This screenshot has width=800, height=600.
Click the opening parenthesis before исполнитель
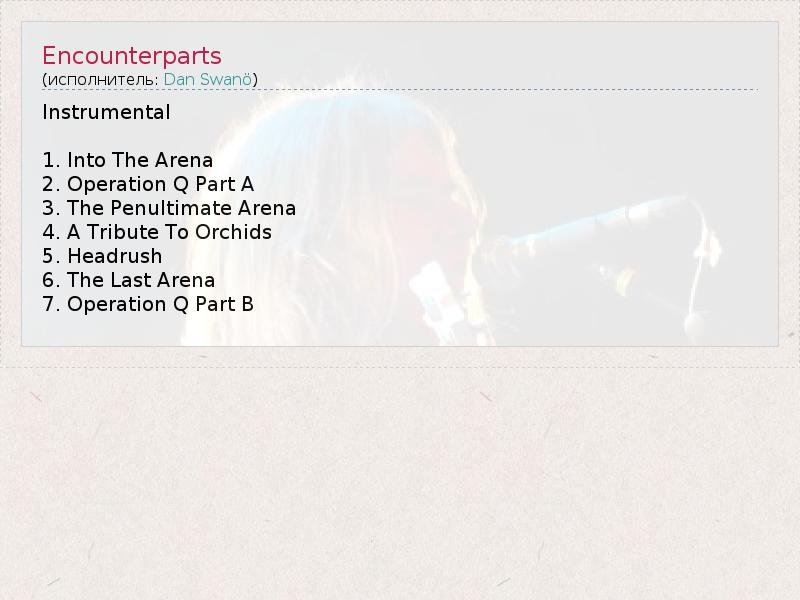pos(44,79)
